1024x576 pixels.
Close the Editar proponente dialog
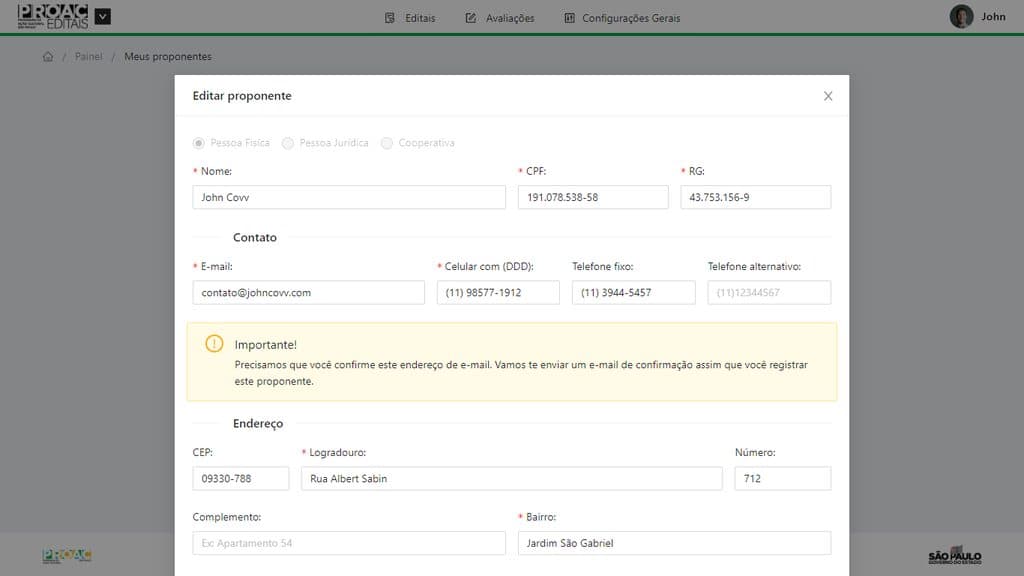pyautogui.click(x=827, y=96)
